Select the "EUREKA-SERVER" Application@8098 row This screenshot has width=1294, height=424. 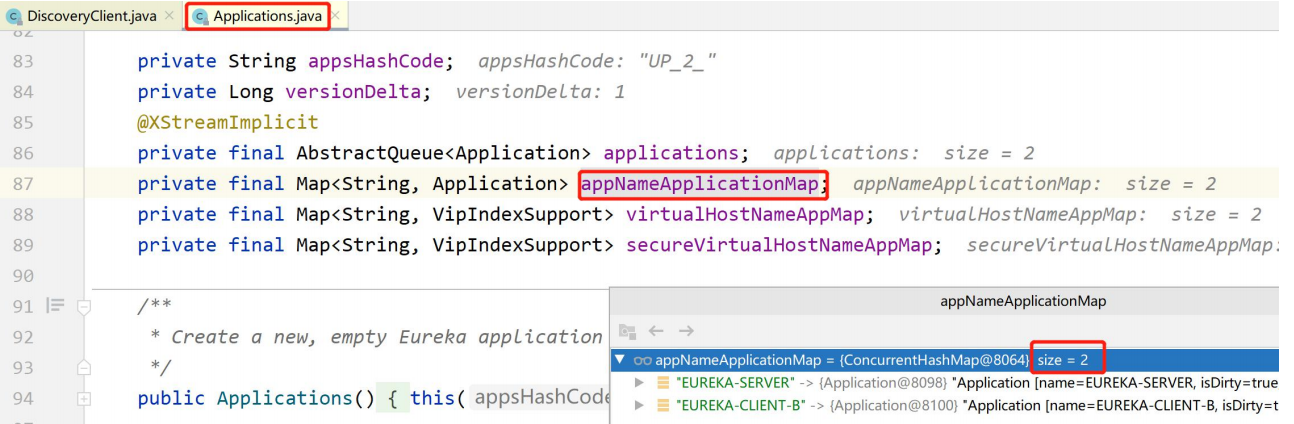point(946,383)
